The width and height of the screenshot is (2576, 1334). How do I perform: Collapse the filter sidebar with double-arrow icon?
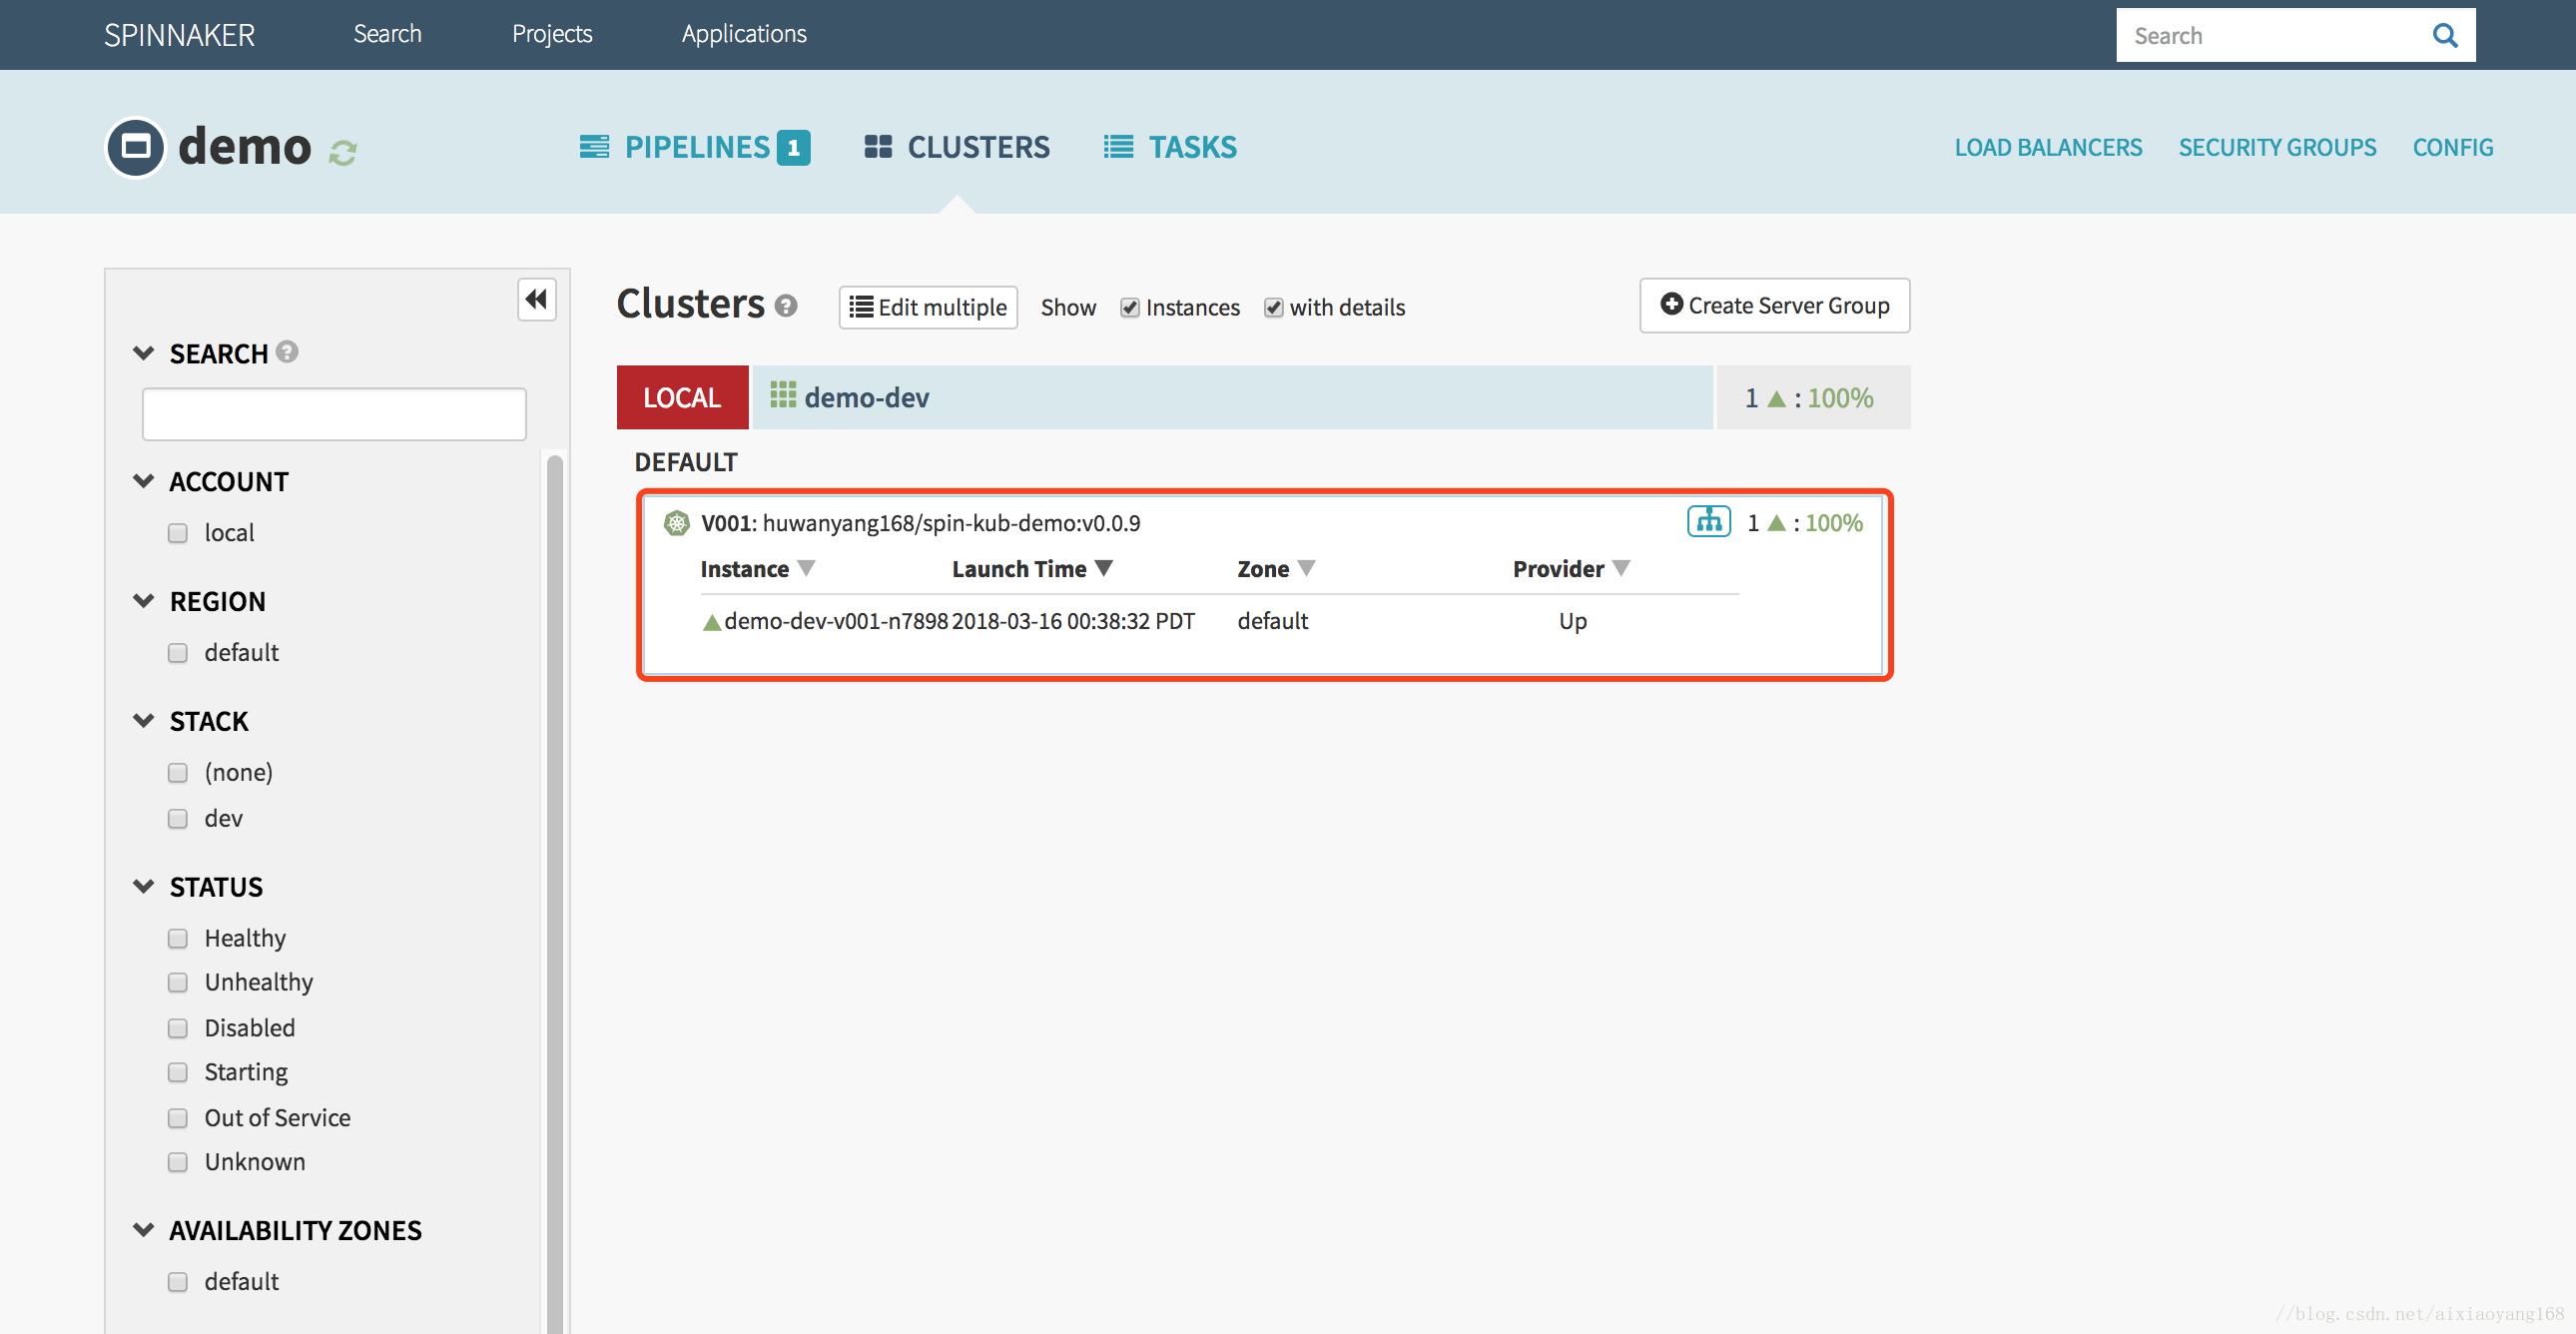(x=537, y=299)
